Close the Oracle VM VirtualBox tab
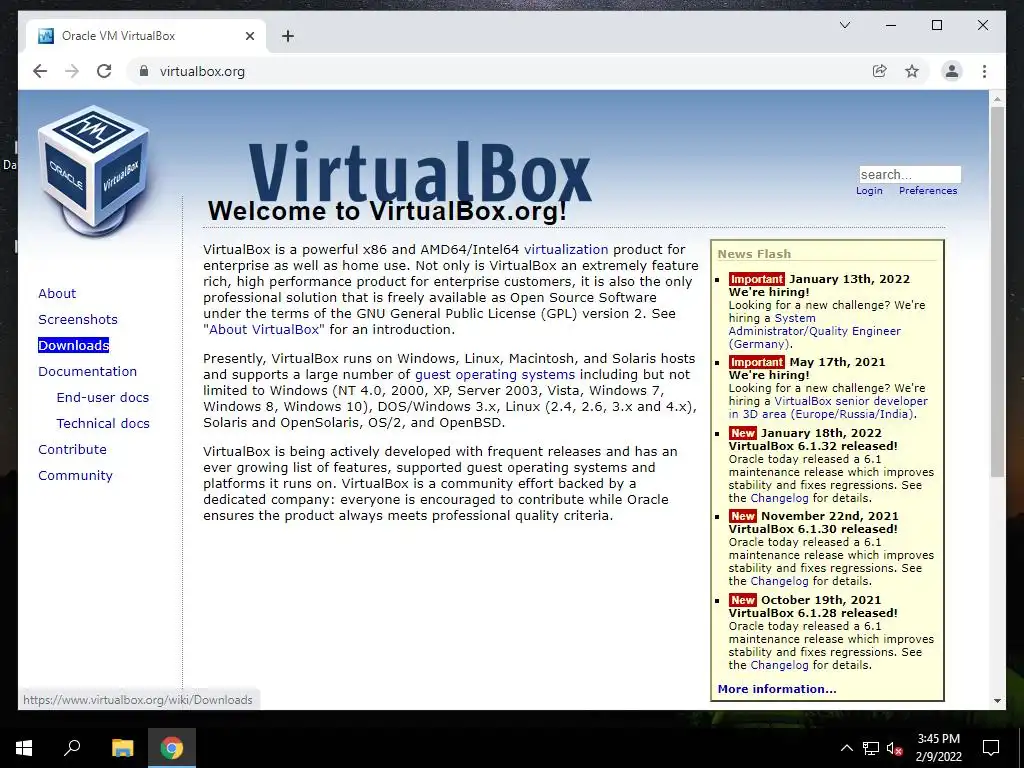 point(249,36)
